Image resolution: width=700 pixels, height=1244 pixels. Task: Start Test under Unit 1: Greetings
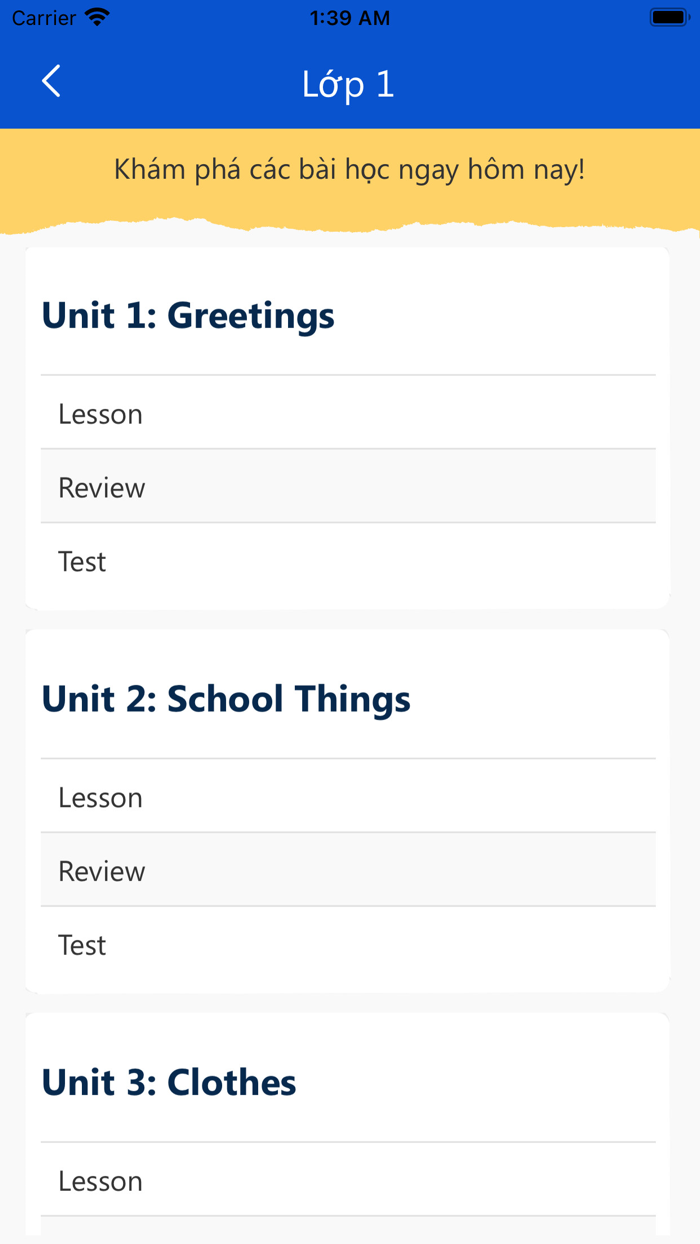[x=348, y=561]
